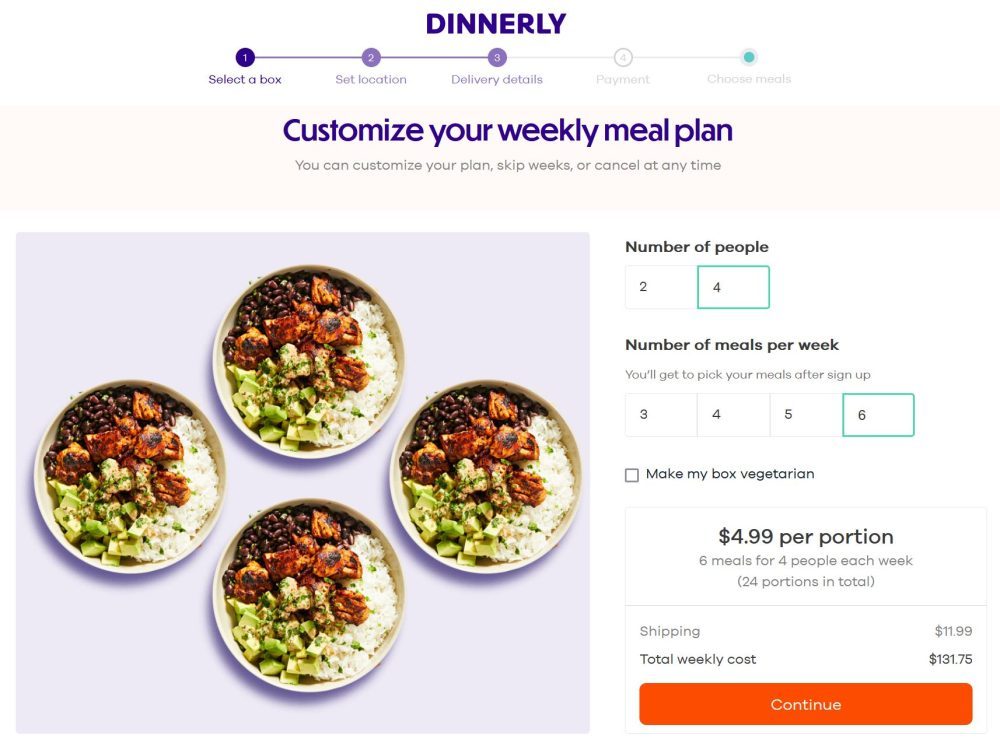The height and width of the screenshot is (753, 1000).
Task: Click the Choose meals step label
Action: coord(749,80)
